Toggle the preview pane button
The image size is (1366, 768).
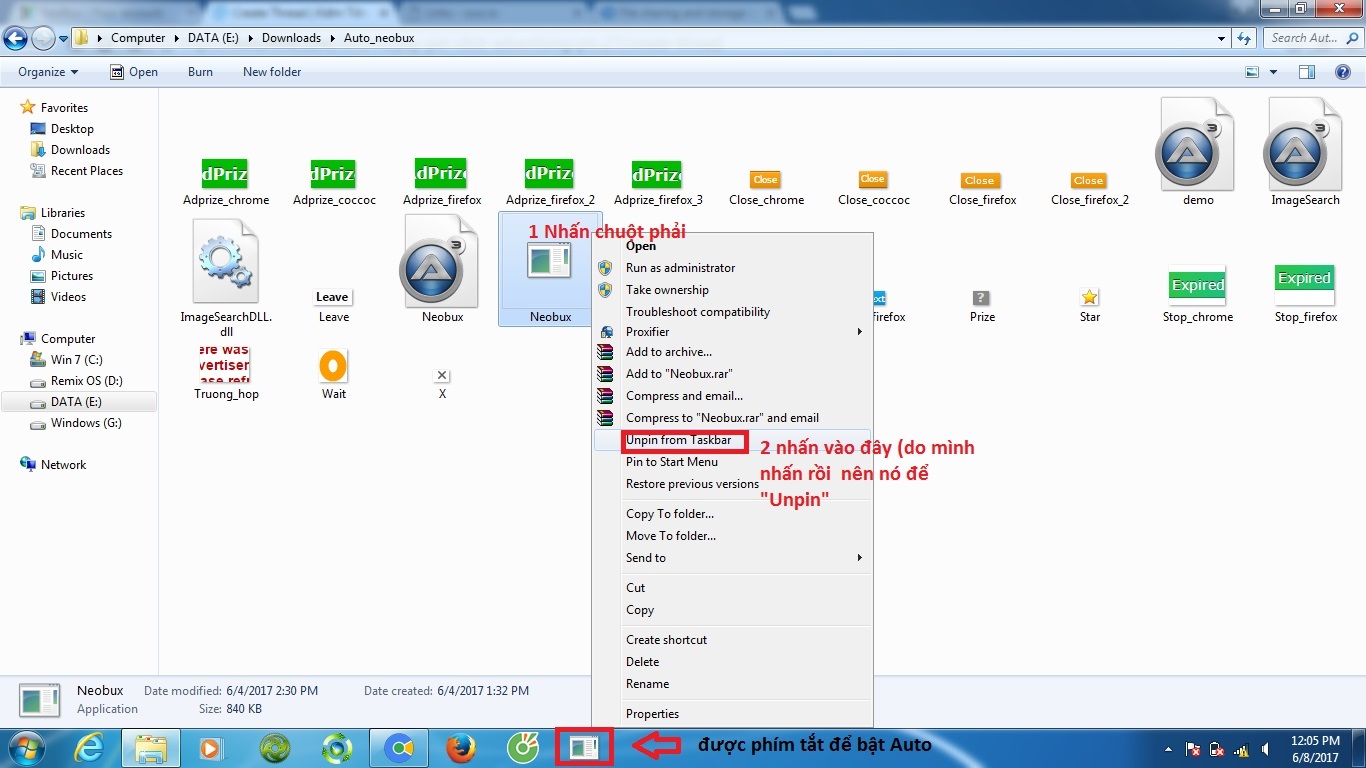pyautogui.click(x=1306, y=72)
